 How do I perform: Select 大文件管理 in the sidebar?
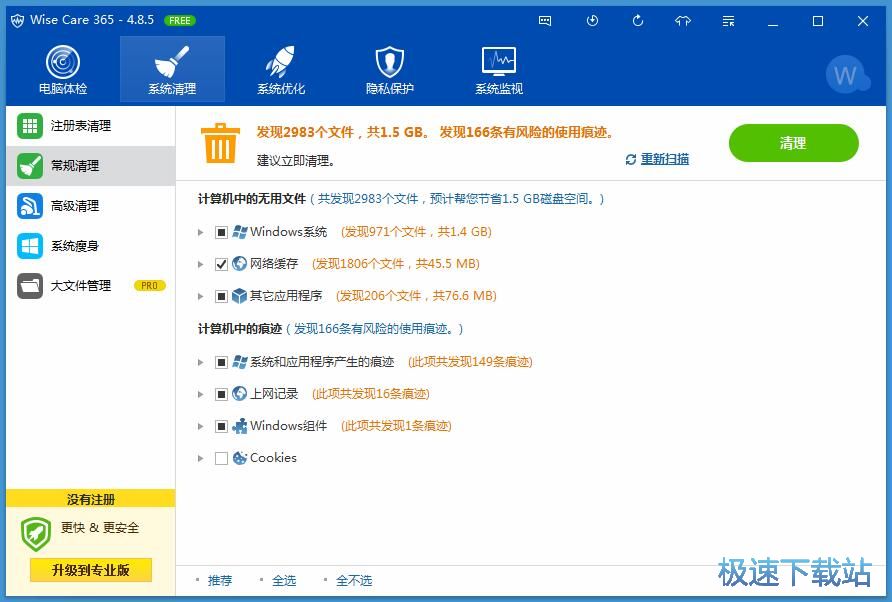tap(90, 286)
